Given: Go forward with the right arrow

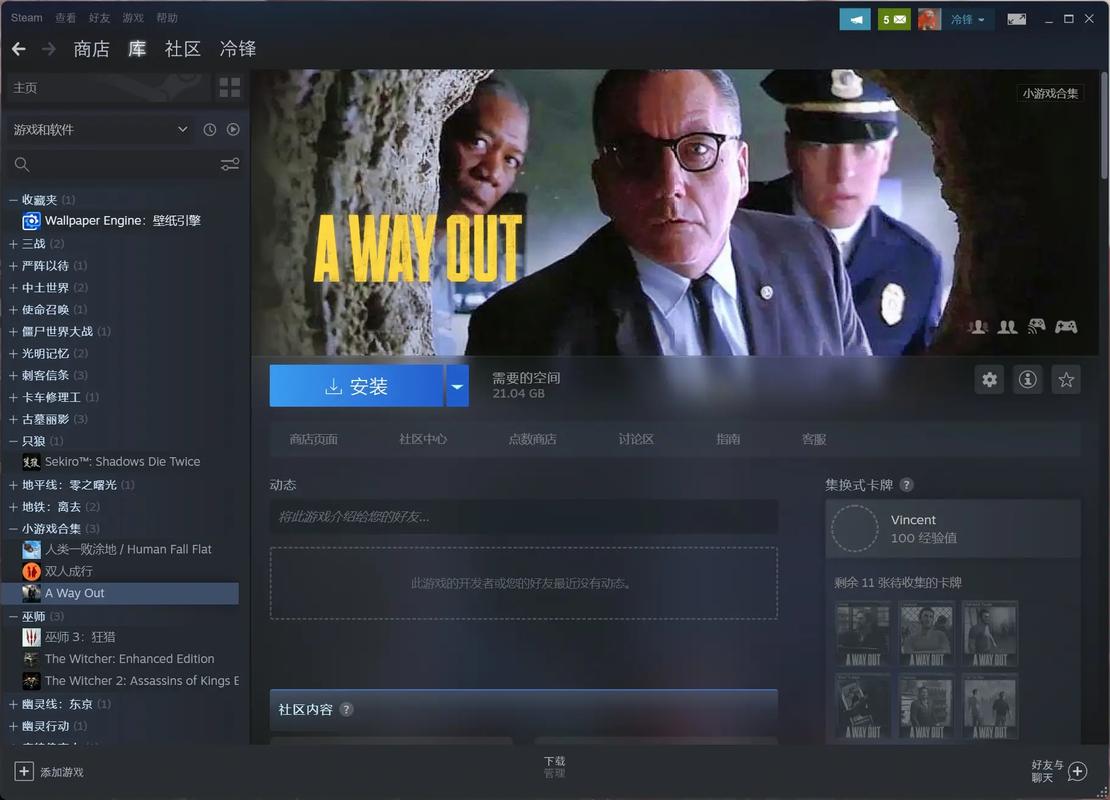Looking at the screenshot, I should point(49,49).
